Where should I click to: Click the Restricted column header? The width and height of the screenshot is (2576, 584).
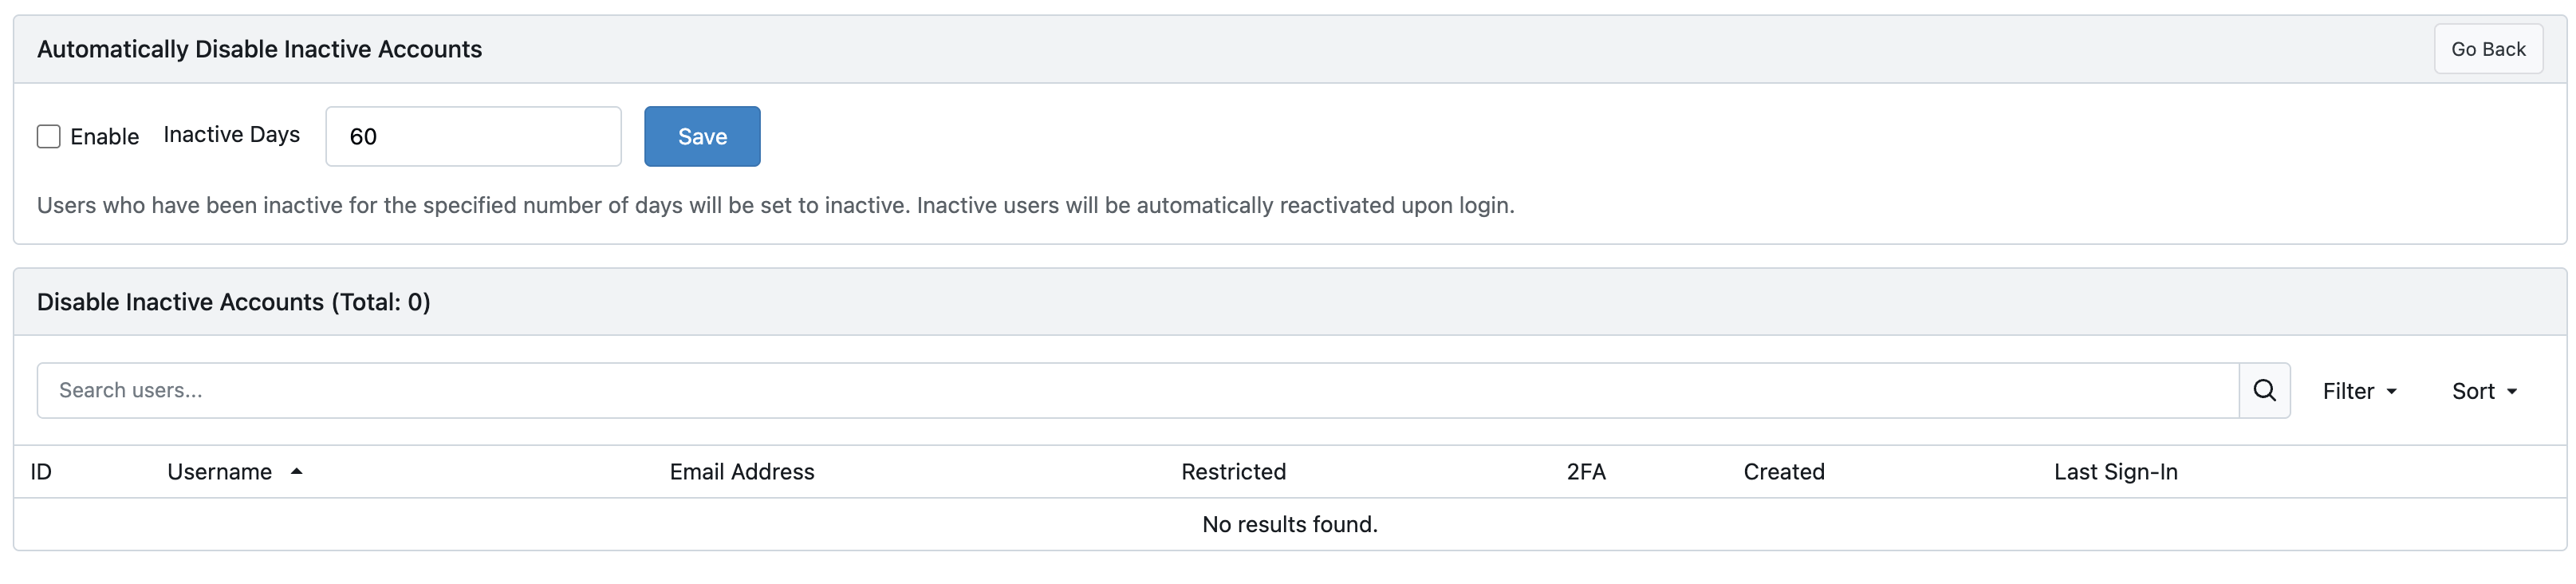point(1232,472)
